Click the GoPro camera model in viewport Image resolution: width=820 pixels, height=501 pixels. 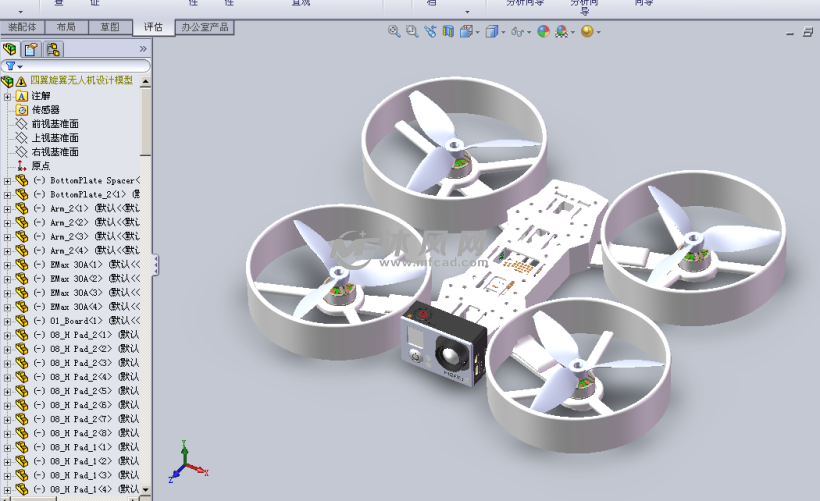[443, 345]
